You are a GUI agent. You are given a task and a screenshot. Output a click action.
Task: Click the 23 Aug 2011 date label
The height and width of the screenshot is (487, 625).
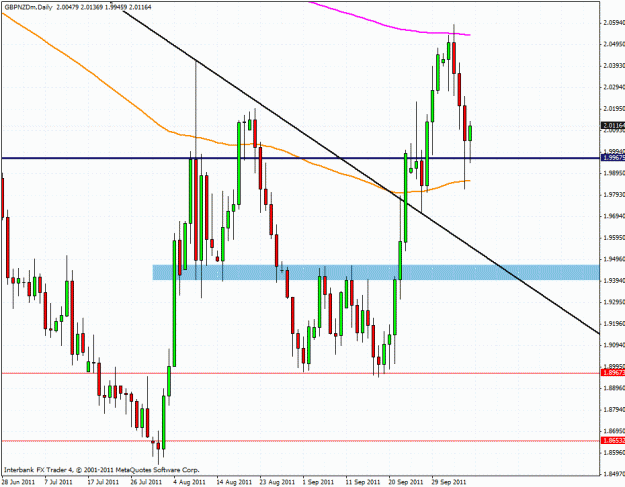point(277,482)
